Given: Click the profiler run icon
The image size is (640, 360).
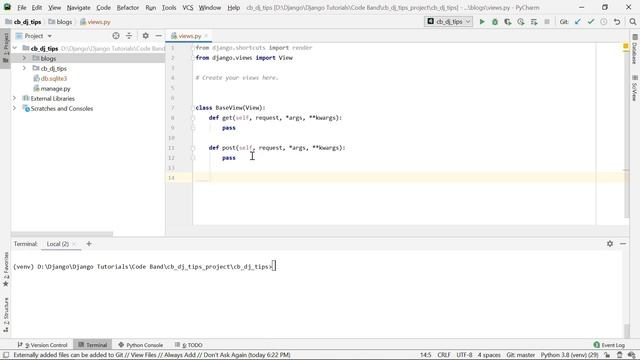Looking at the screenshot, I should [521, 22].
